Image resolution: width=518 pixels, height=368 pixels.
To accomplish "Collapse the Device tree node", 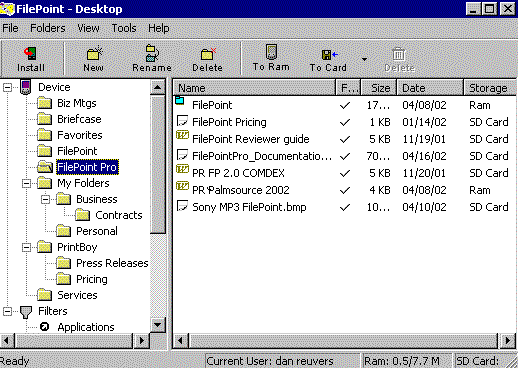I will coord(7,87).
